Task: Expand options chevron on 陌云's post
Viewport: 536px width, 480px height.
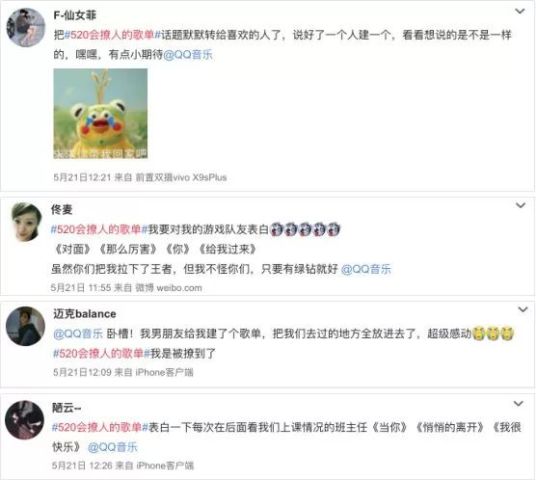Action: click(519, 404)
